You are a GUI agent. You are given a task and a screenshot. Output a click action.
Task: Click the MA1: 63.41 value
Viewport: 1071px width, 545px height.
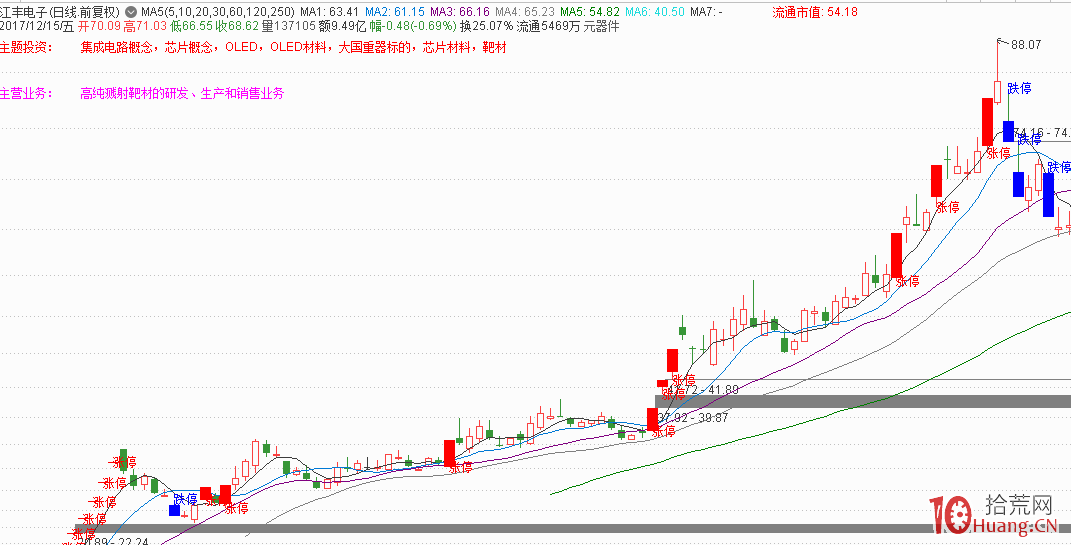(329, 12)
